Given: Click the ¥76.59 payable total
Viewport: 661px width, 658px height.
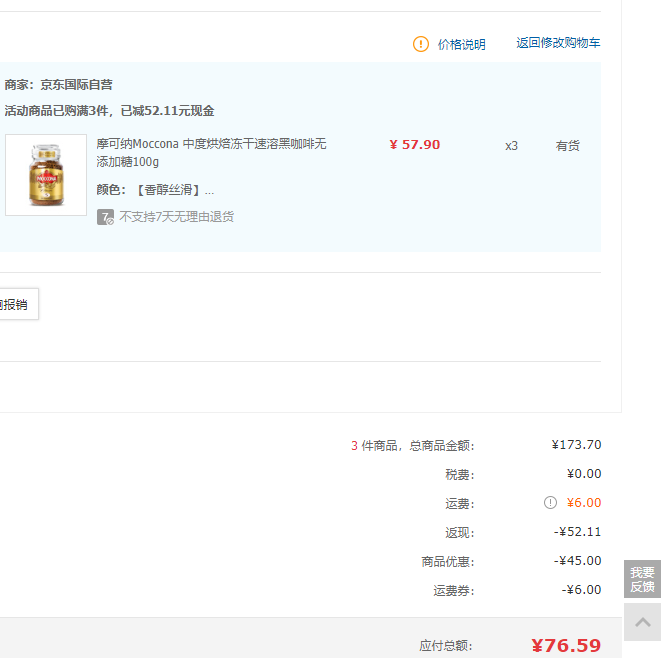Looking at the screenshot, I should tap(566, 645).
